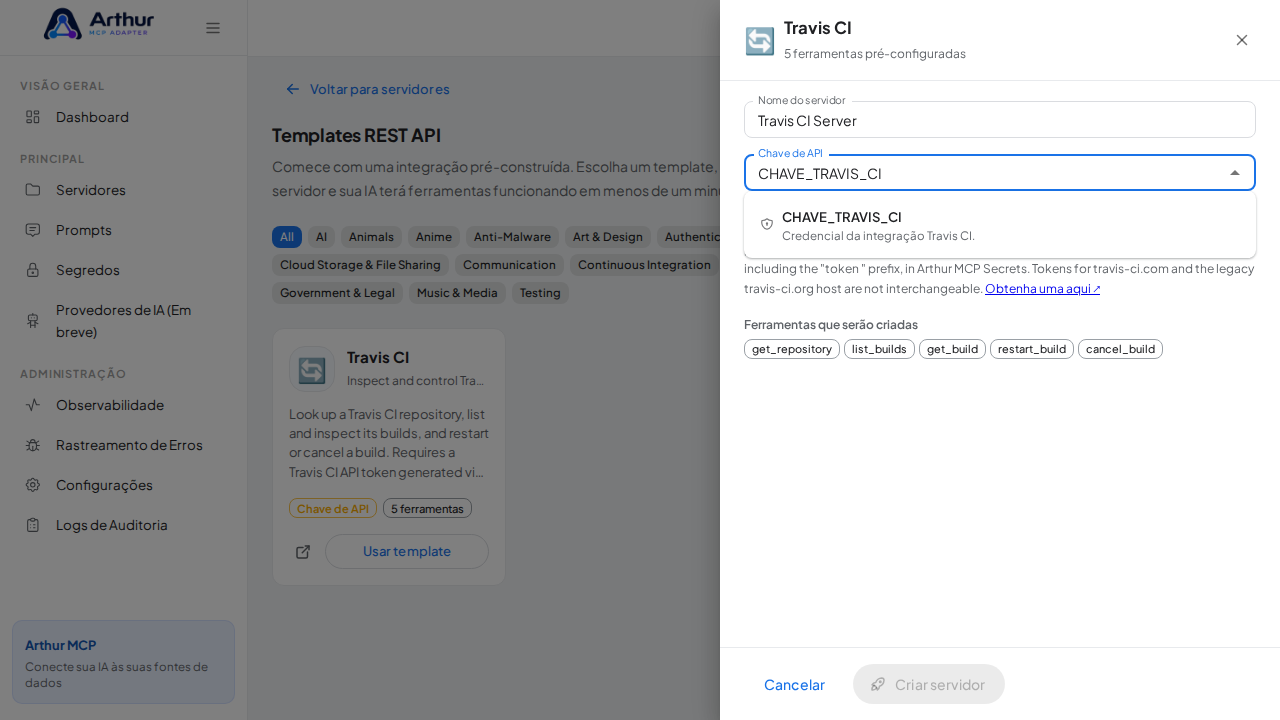Open Prompts in the sidebar

coord(124,230)
